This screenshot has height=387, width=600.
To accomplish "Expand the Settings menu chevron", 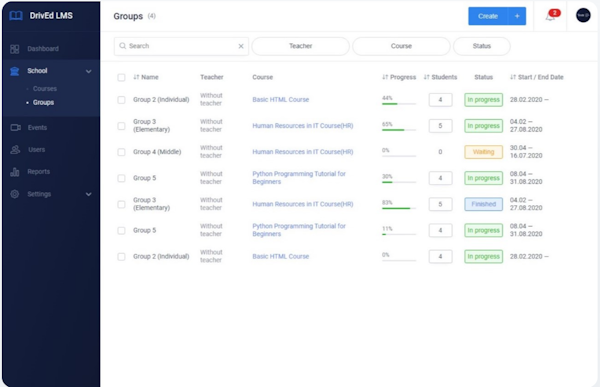I will 88,194.
